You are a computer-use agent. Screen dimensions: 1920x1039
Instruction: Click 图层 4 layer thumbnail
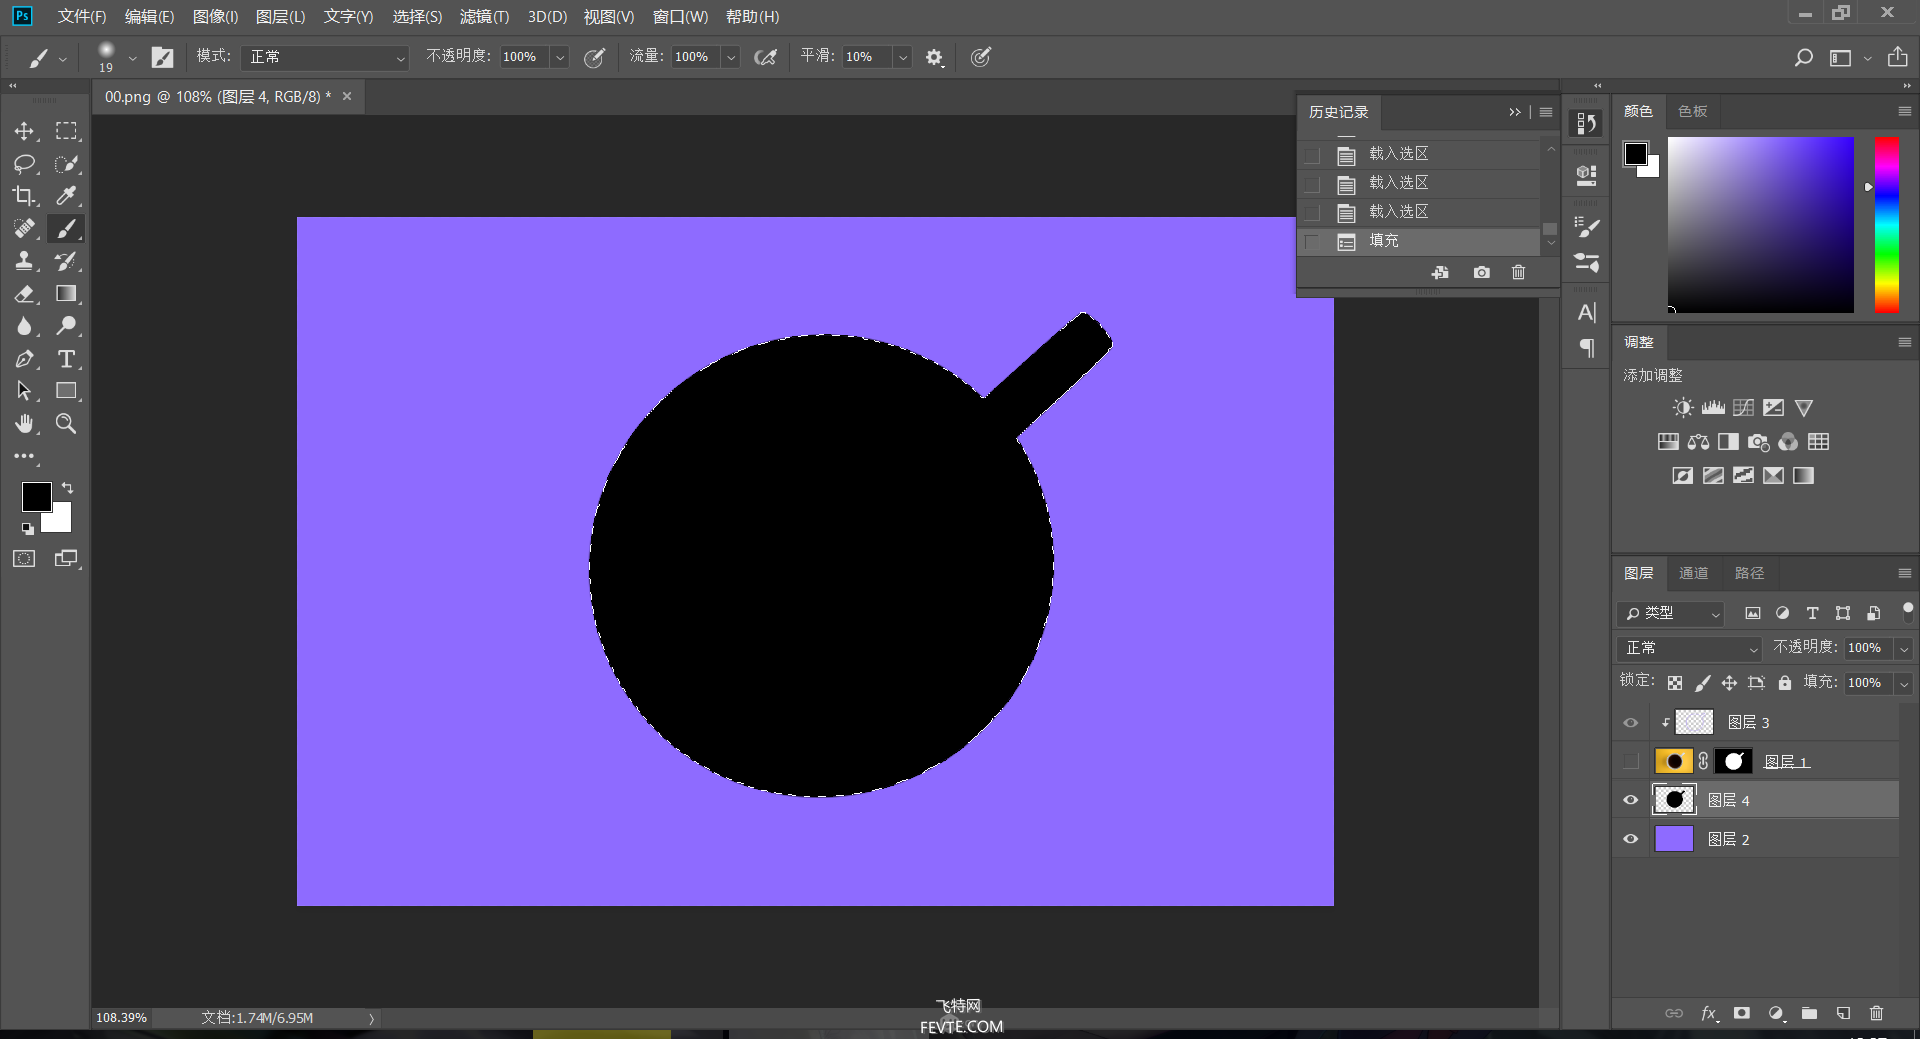1674,799
